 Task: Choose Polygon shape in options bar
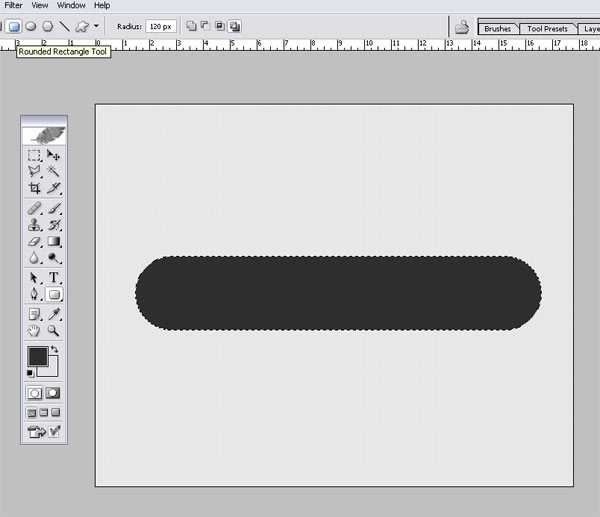point(47,26)
